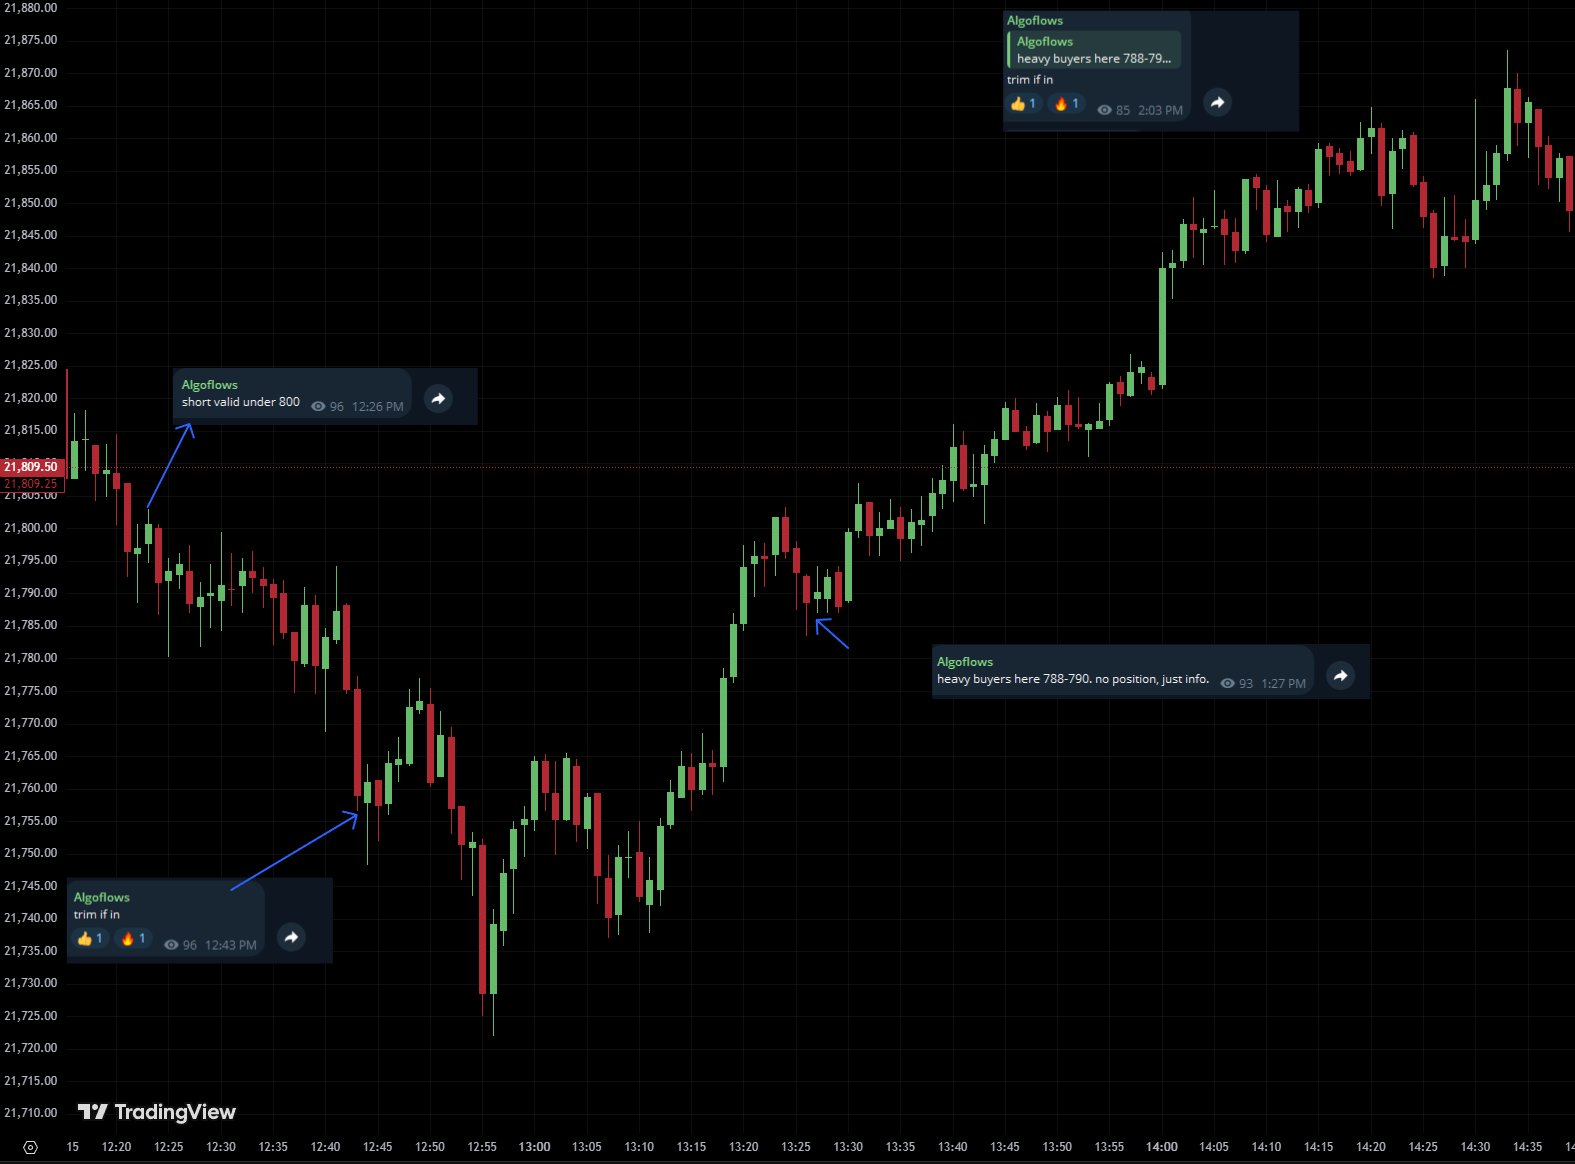
Task: Click the current price label 21,809.50
Action: pyautogui.click(x=30, y=467)
